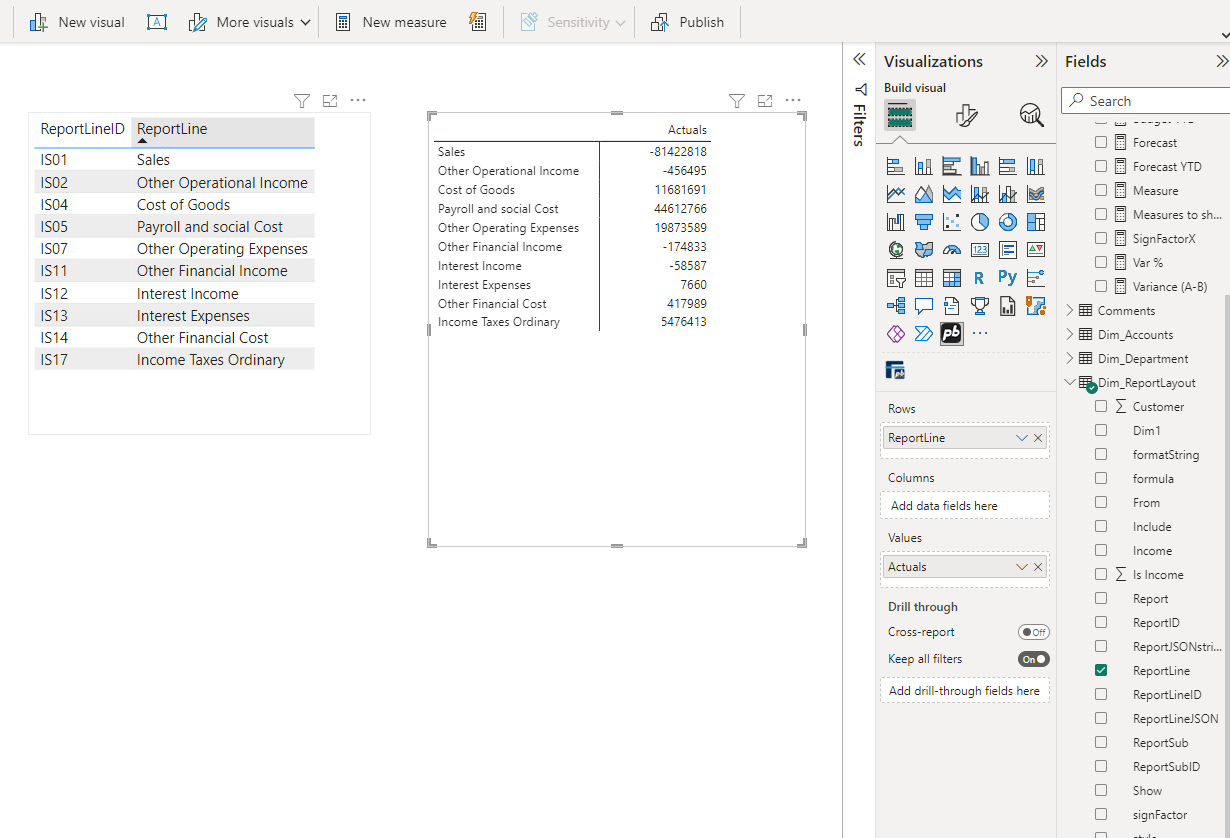This screenshot has width=1230, height=838.
Task: Select the pie chart visual
Action: [980, 222]
